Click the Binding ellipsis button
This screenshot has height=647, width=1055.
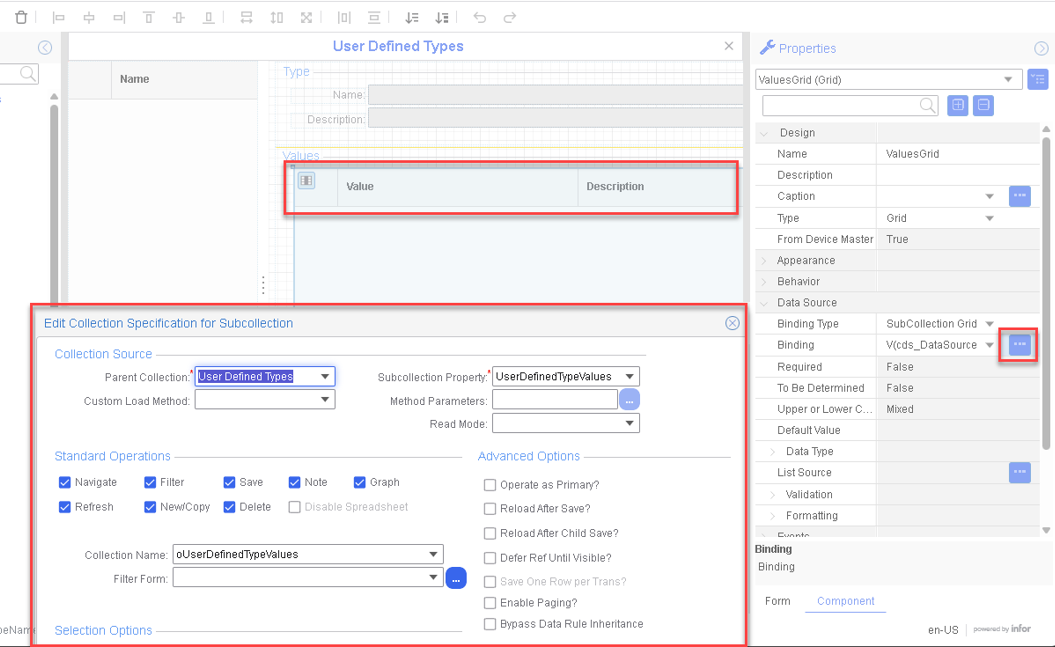1020,344
